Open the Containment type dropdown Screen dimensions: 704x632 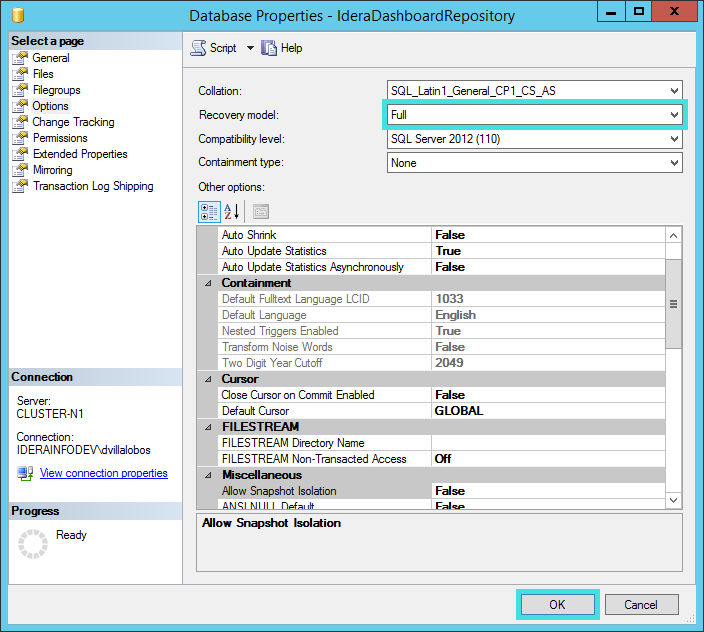(x=674, y=163)
